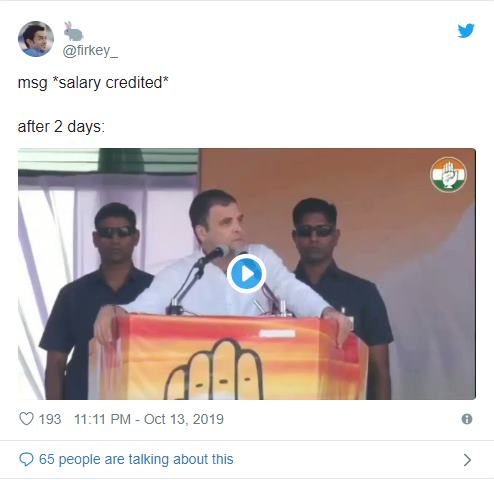The image size is (494, 480).
Task: Click the 193 likes count
Action: pyautogui.click(x=50, y=419)
